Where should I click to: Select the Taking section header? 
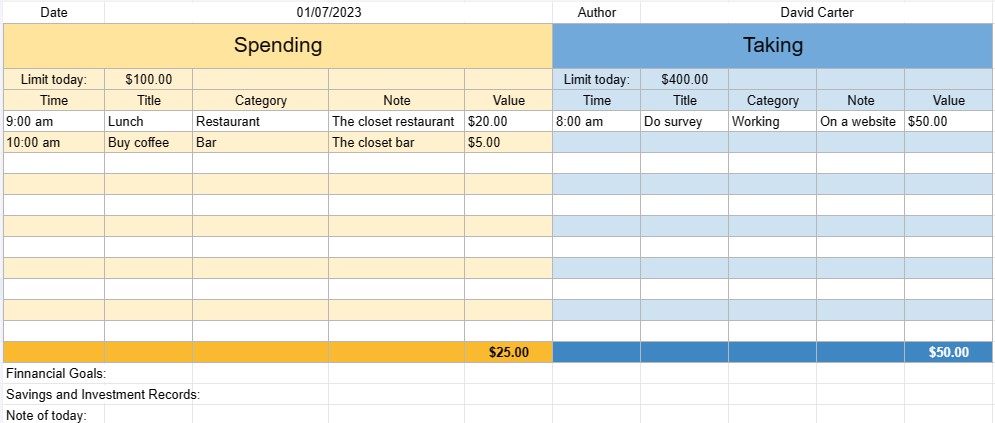coord(772,45)
